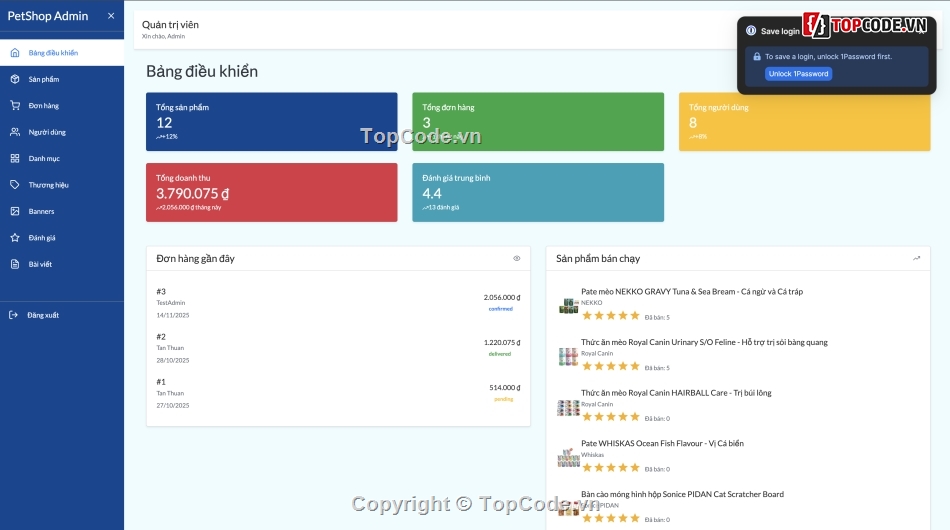The width and height of the screenshot is (950, 530).
Task: Click the trend icon in Sản phẩm bán chạy
Action: (x=916, y=258)
